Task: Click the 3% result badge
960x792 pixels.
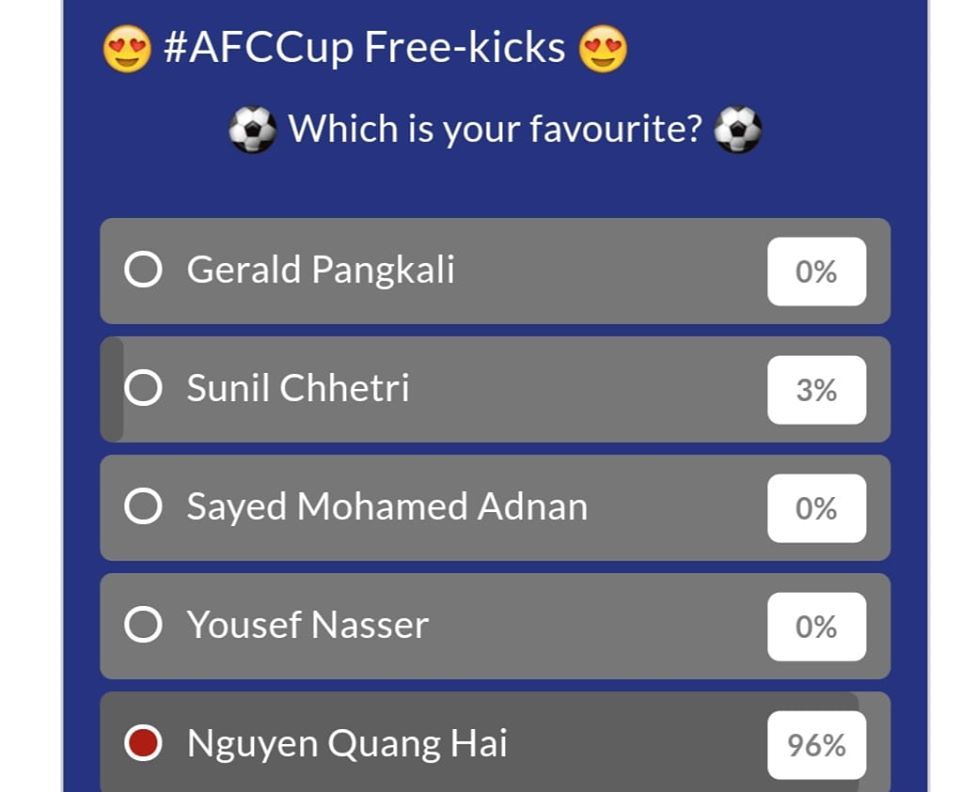Action: pos(816,389)
